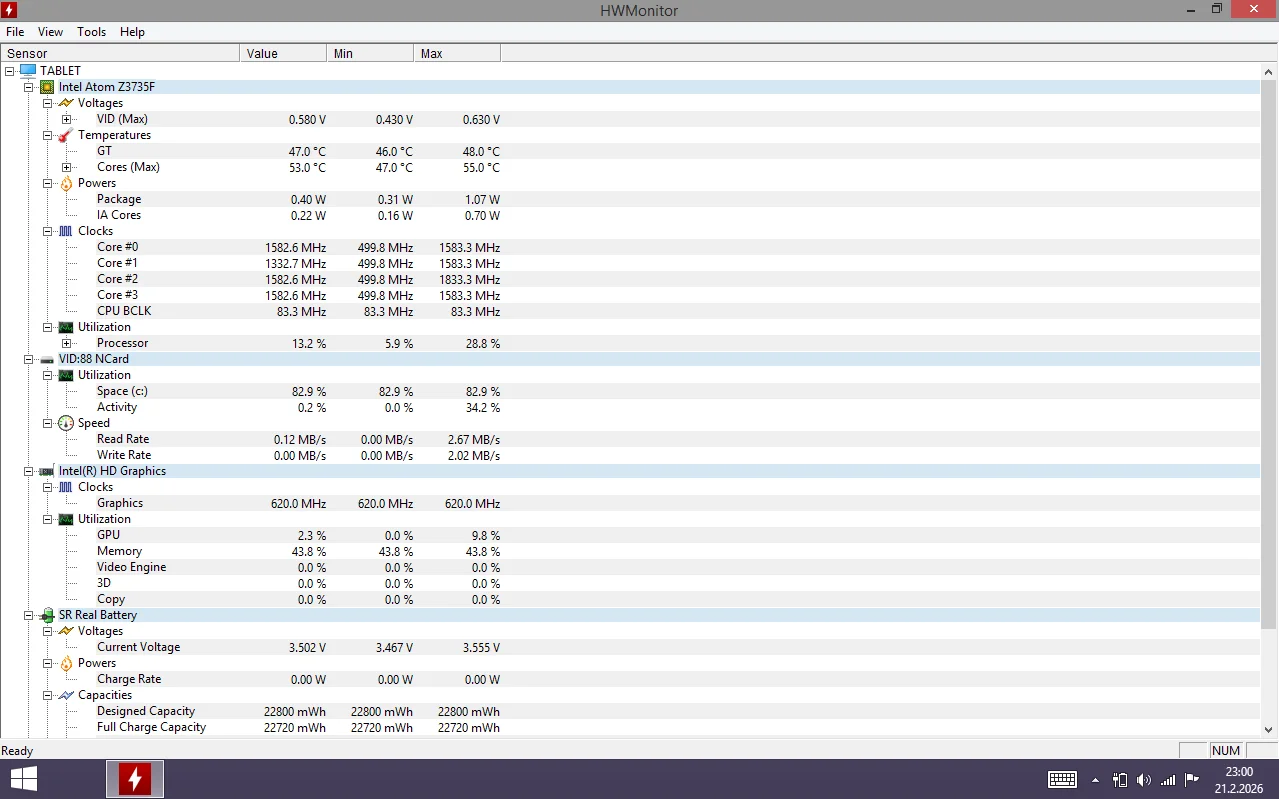
Task: Click the battery power tray icon
Action: (1120, 780)
